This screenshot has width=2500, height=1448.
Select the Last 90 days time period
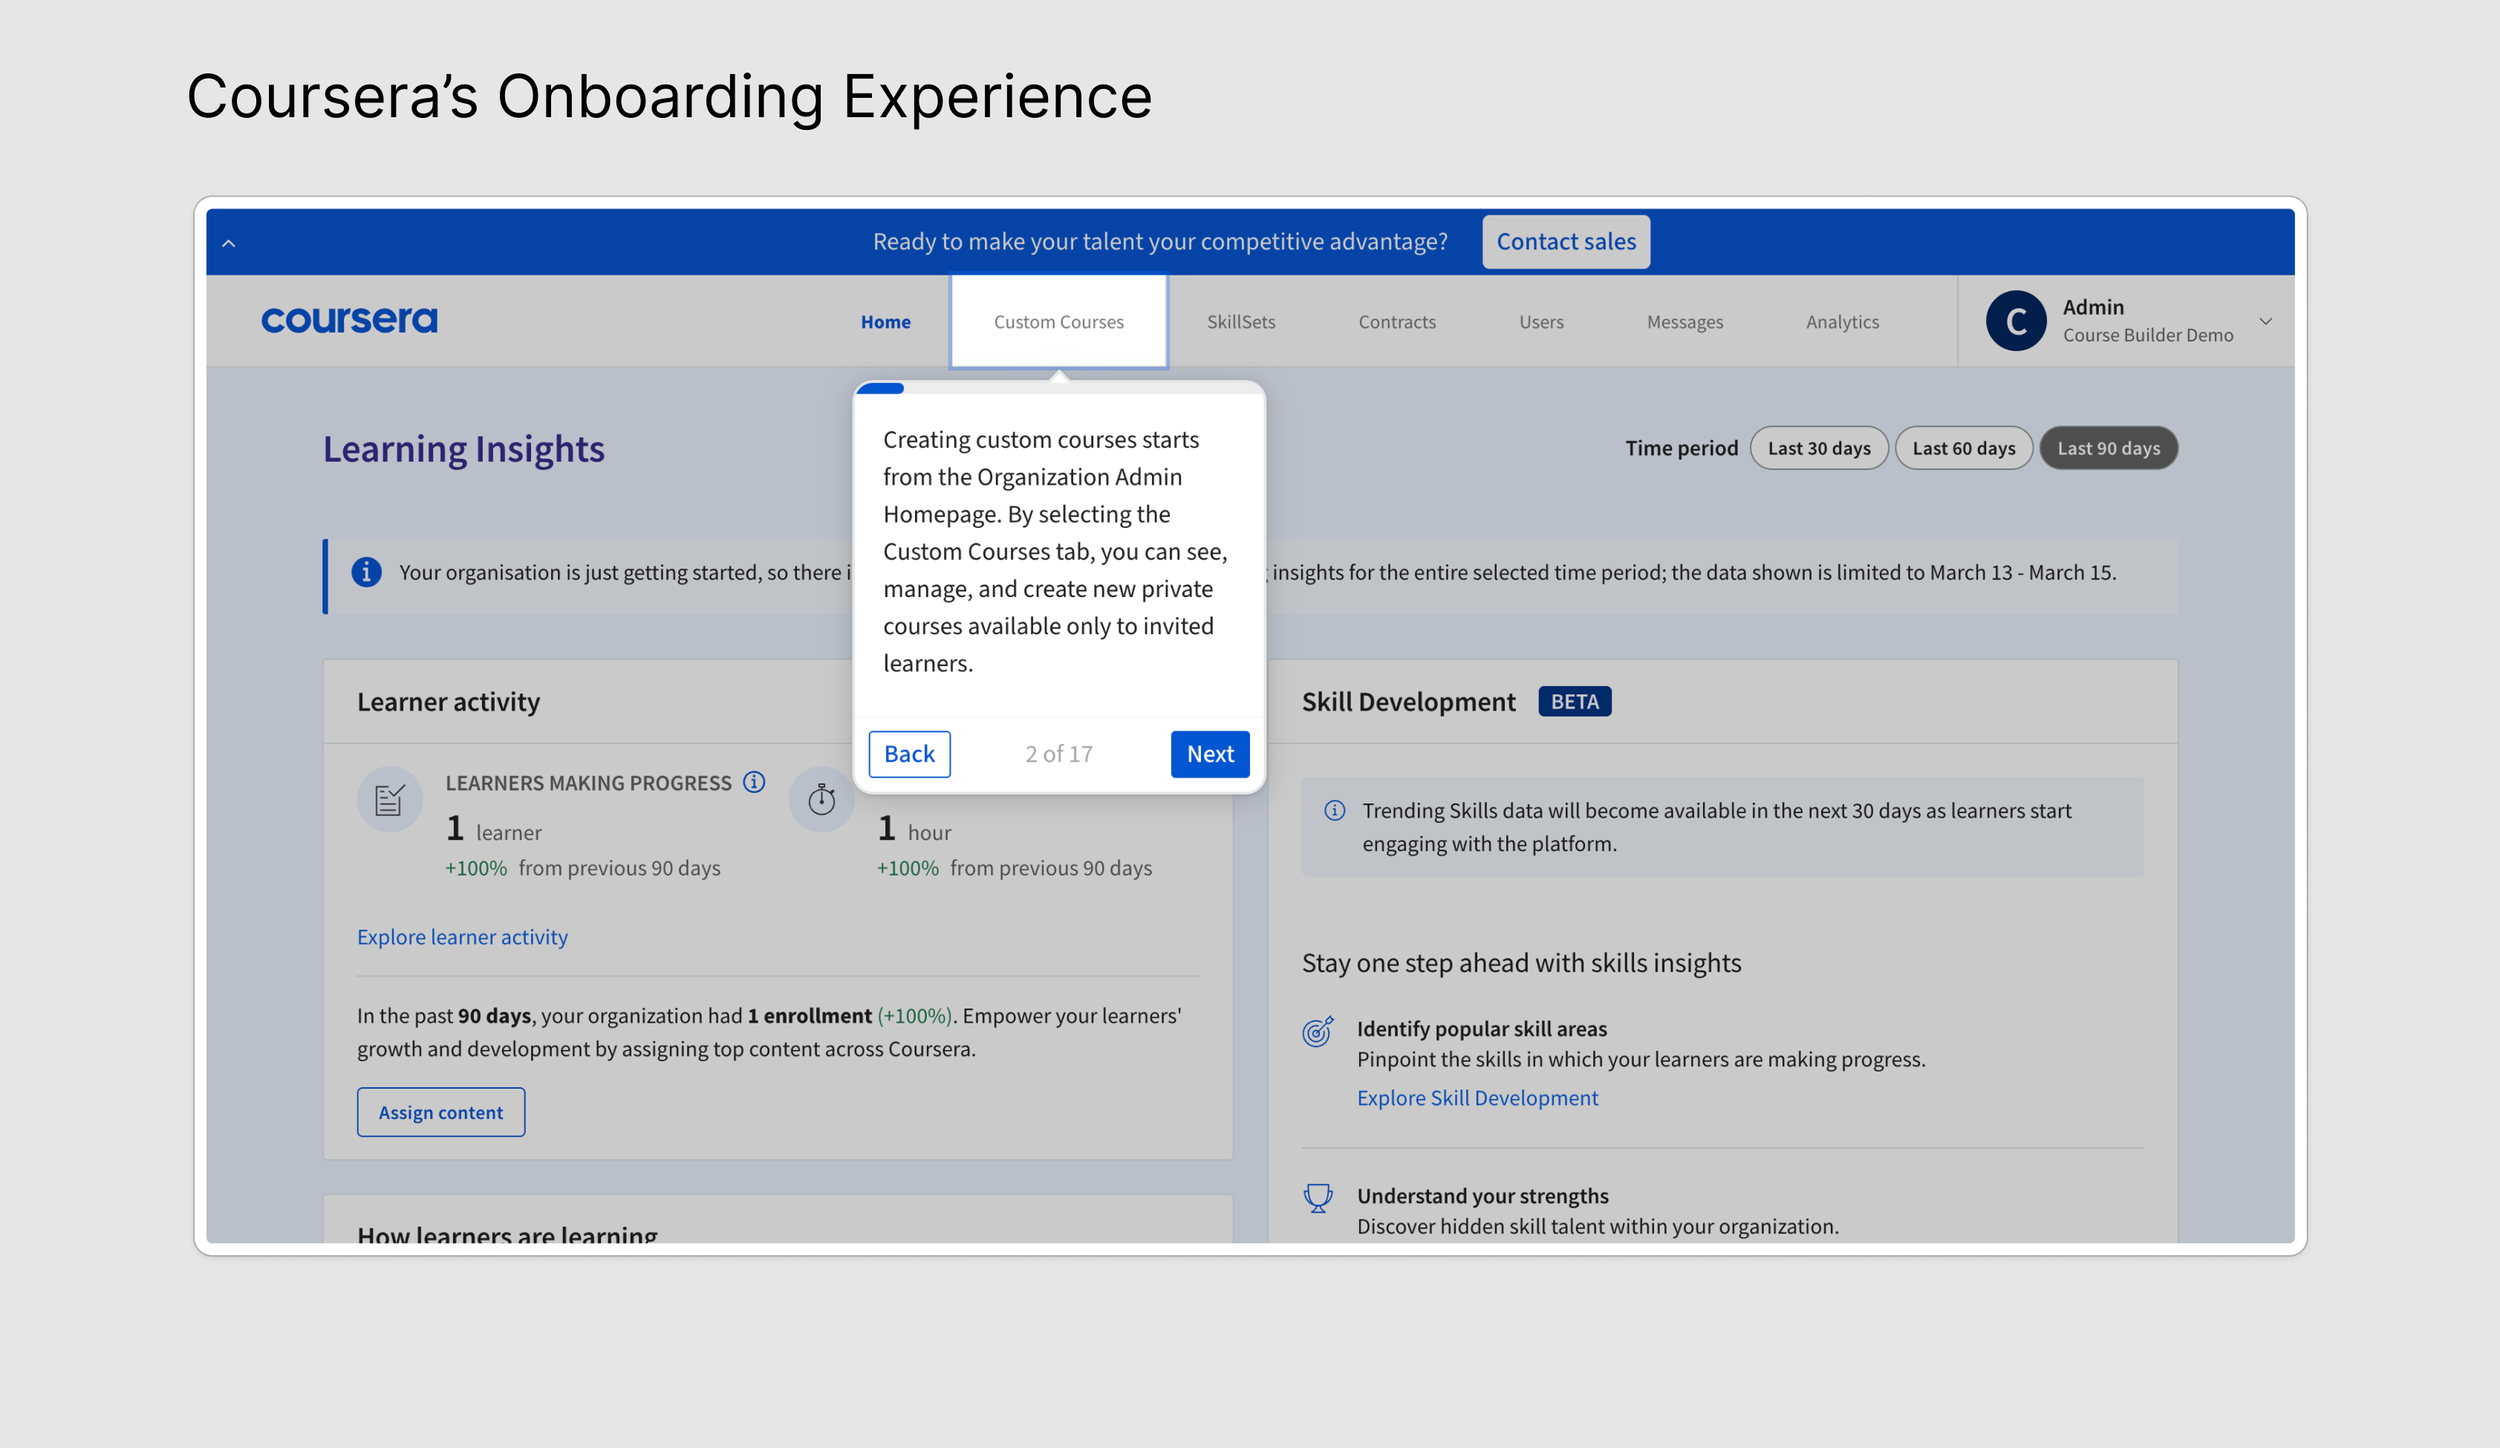pyautogui.click(x=2108, y=448)
